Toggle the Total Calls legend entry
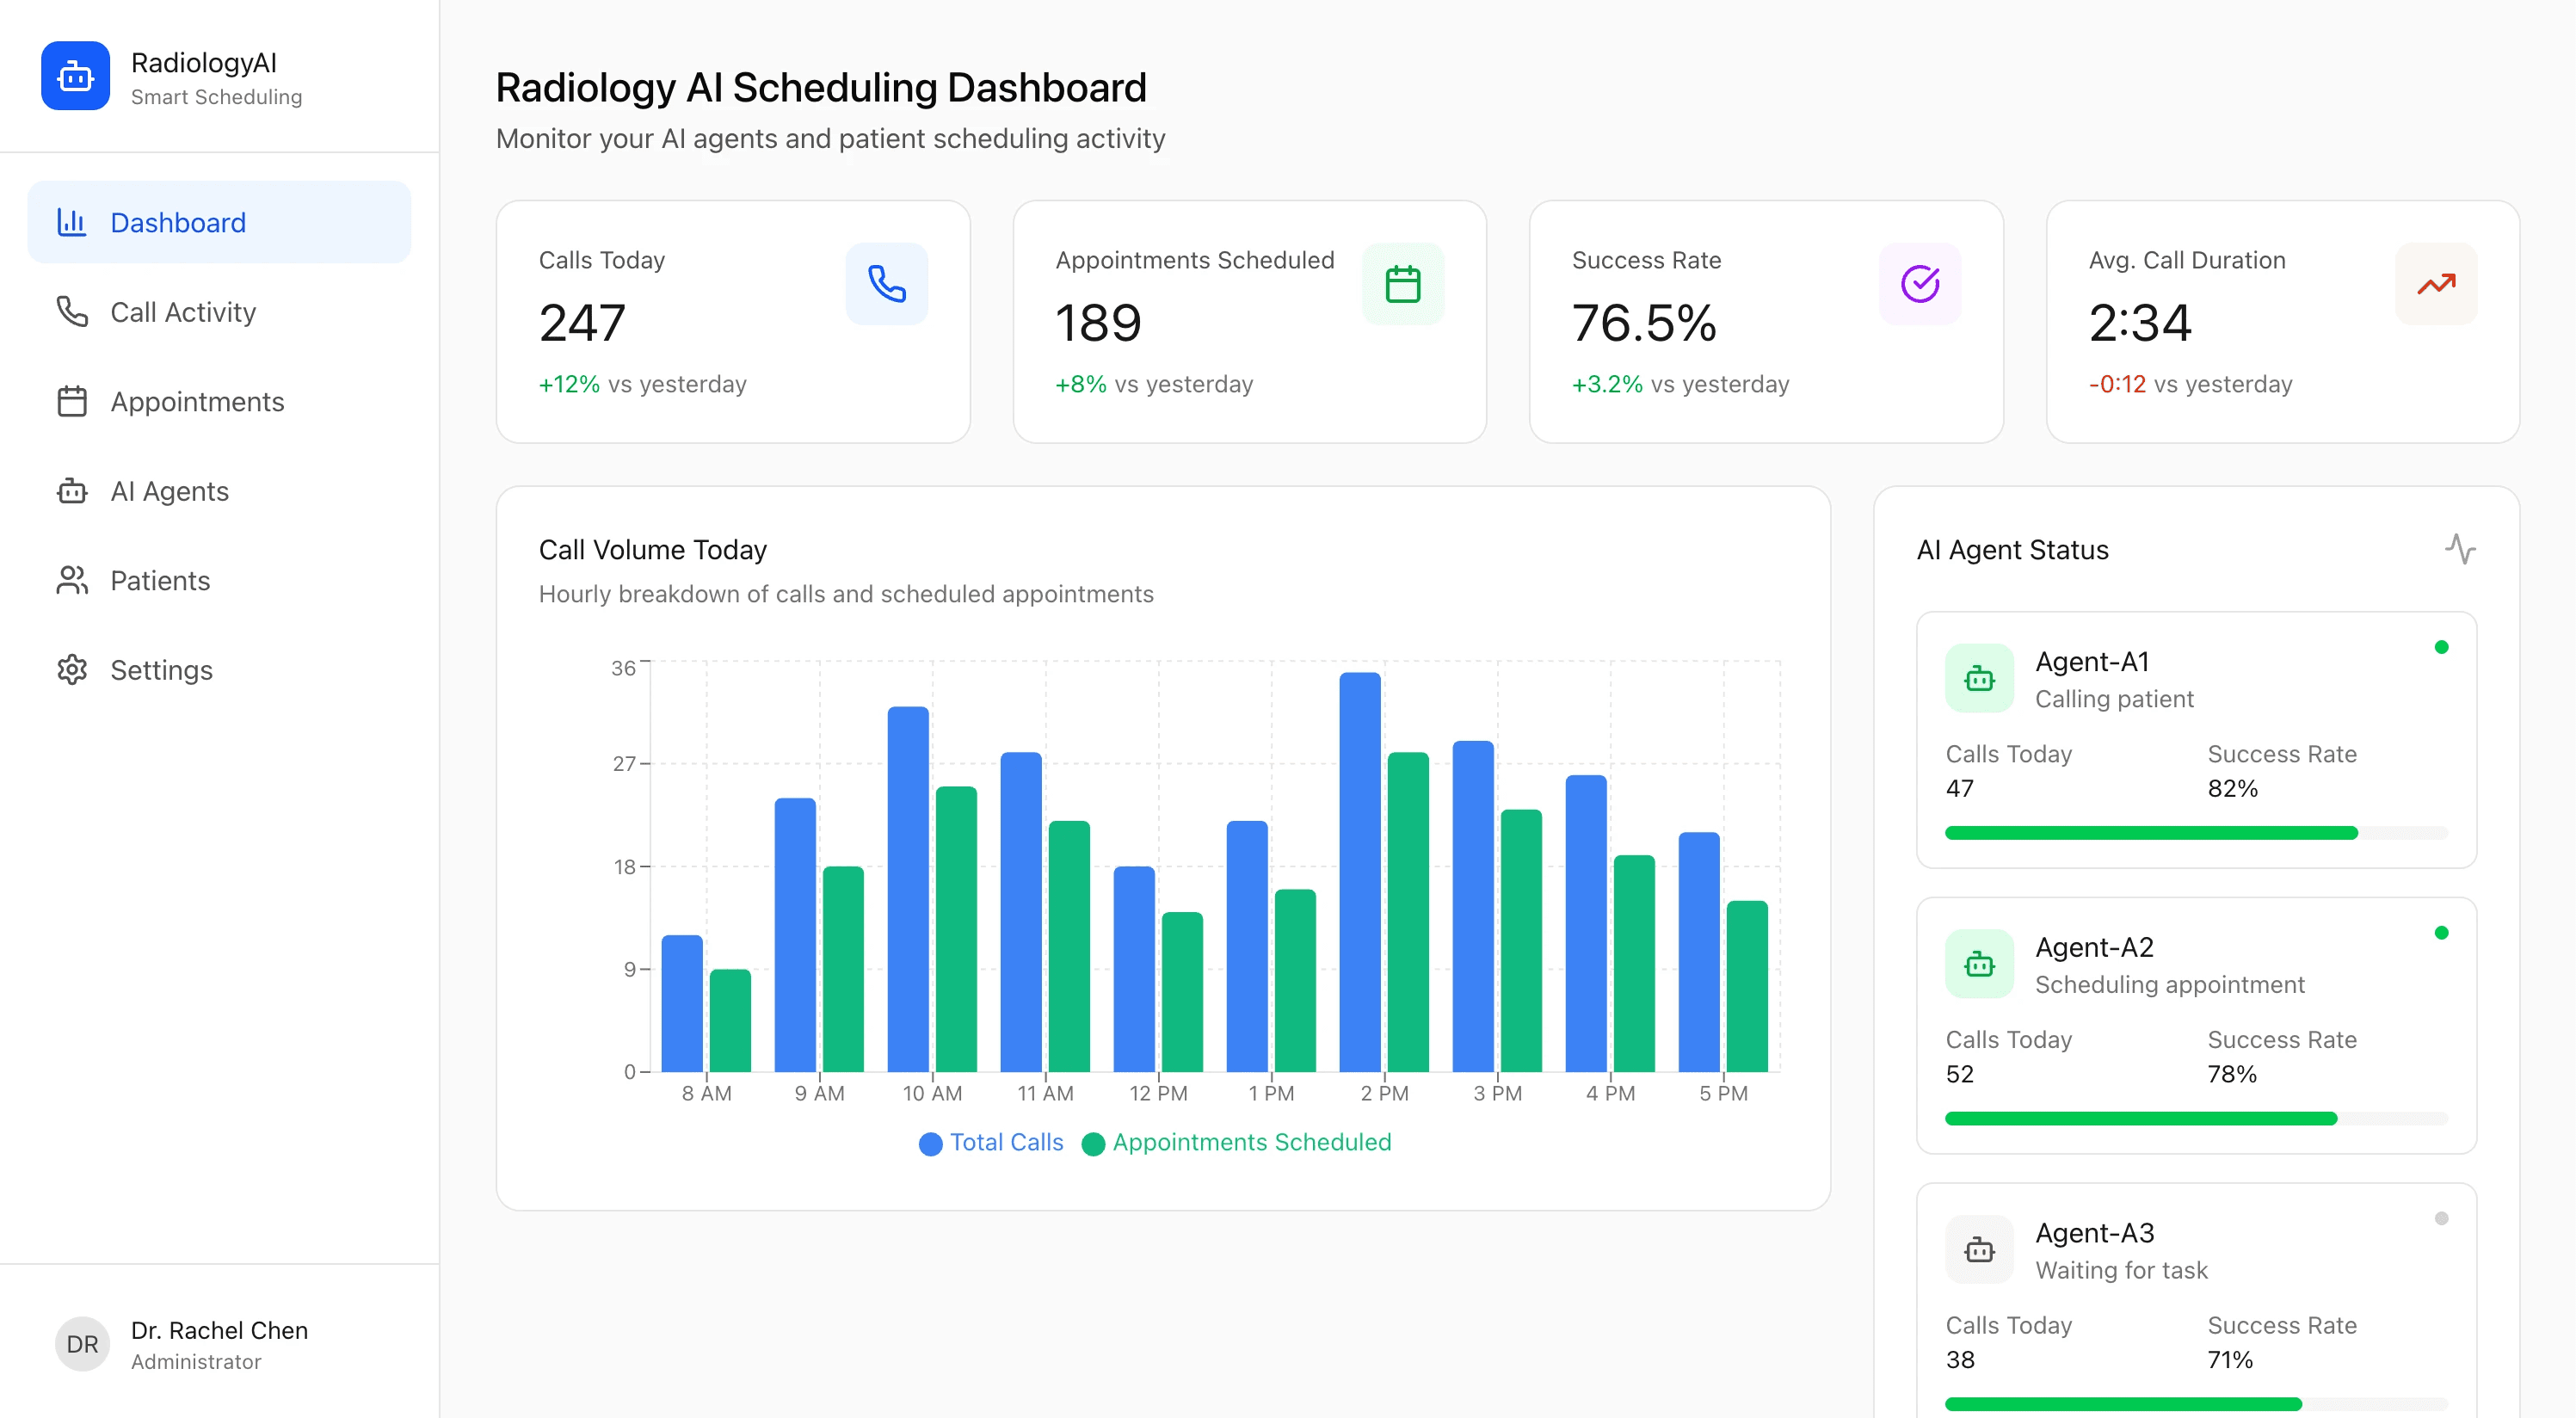The image size is (2576, 1418). click(990, 1143)
